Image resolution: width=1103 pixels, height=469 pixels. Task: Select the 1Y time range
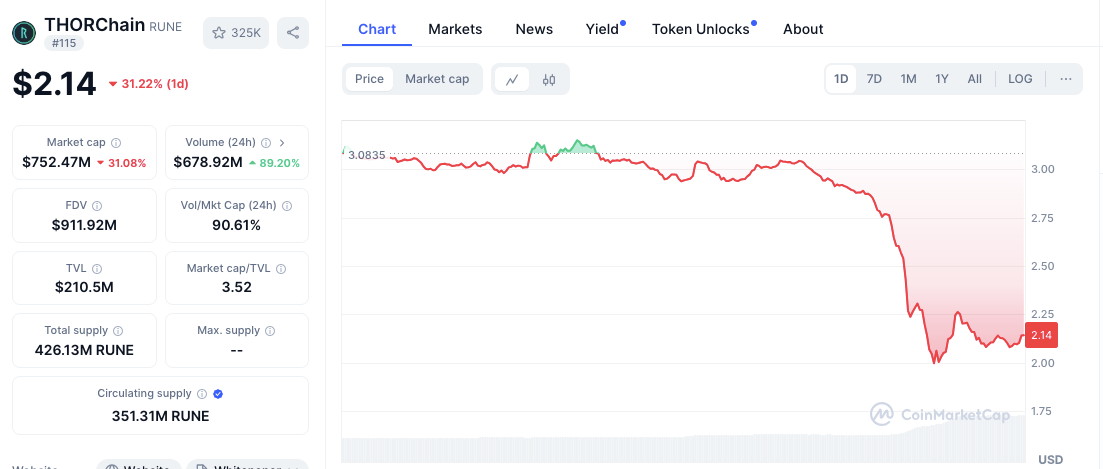(941, 79)
